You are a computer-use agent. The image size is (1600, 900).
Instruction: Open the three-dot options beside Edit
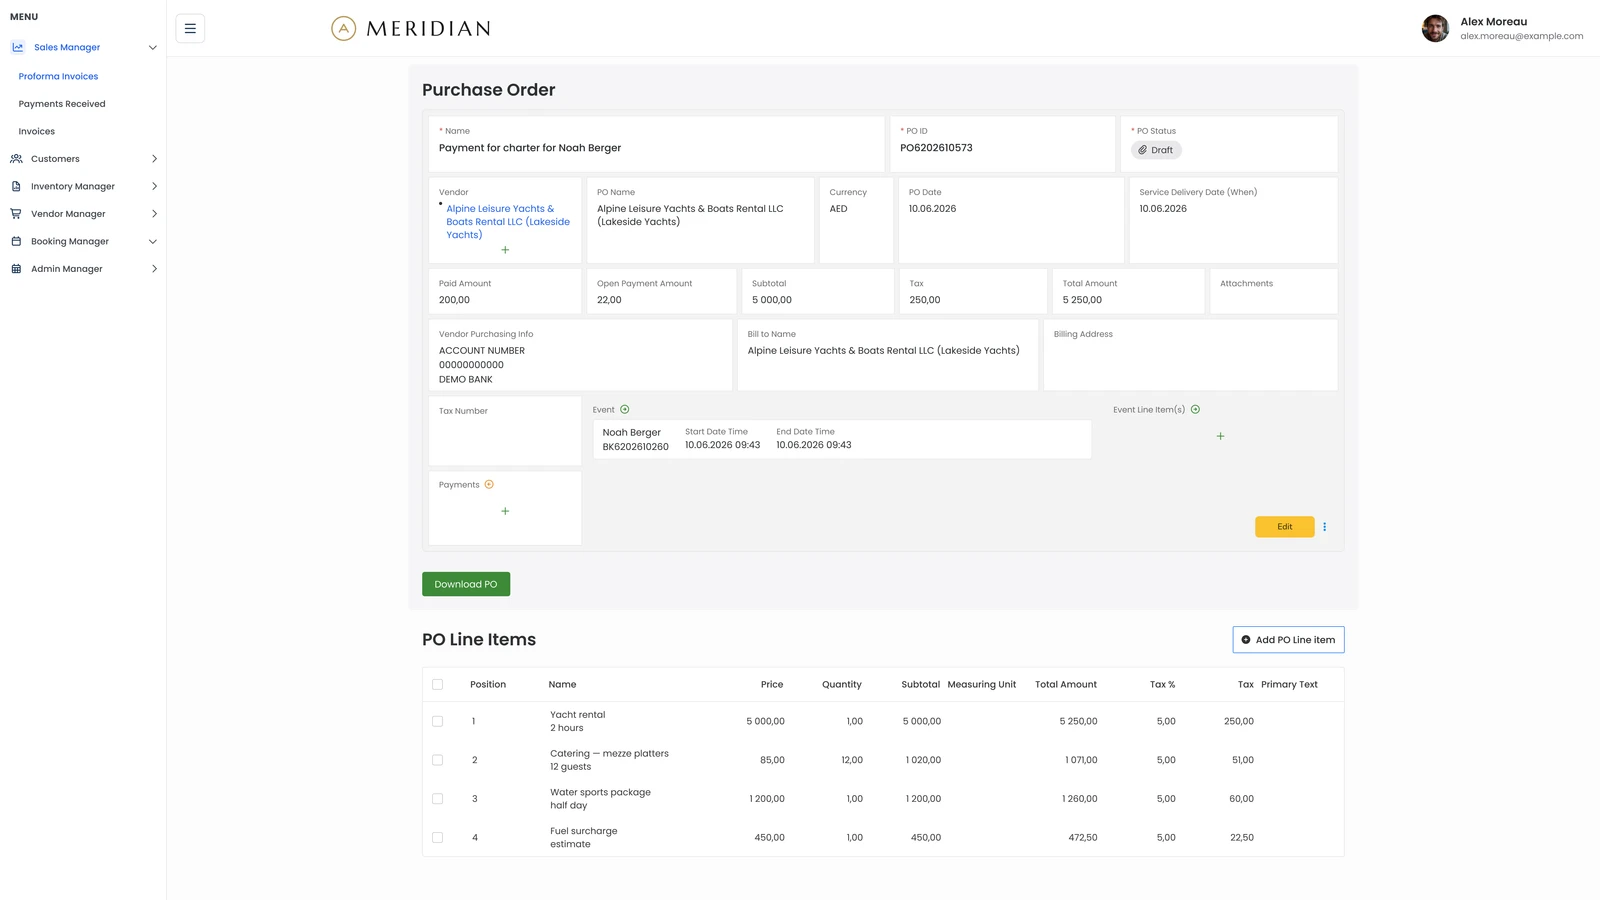[1325, 527]
